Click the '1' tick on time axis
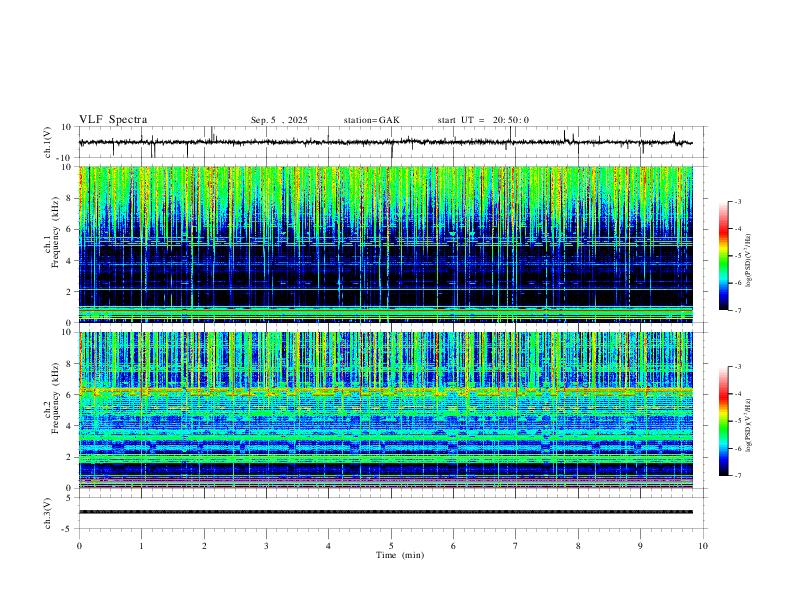Screen dimensions: 792x612 [141, 546]
